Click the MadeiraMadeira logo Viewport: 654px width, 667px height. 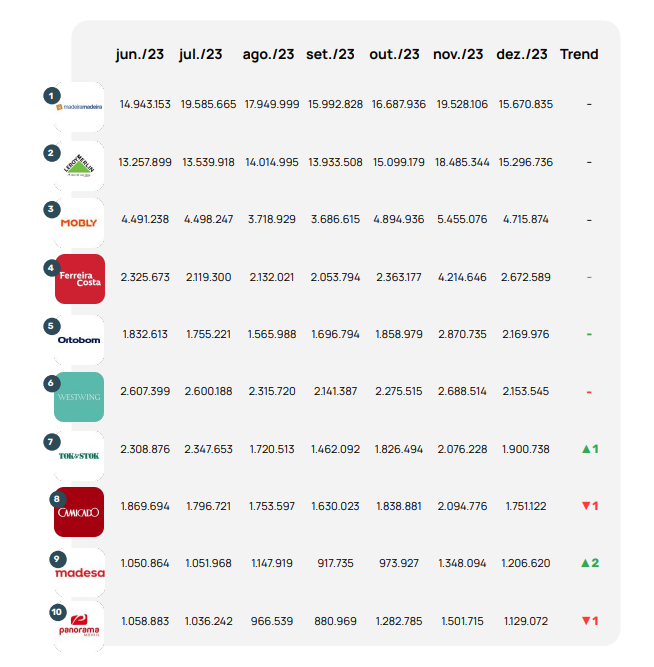click(x=80, y=106)
